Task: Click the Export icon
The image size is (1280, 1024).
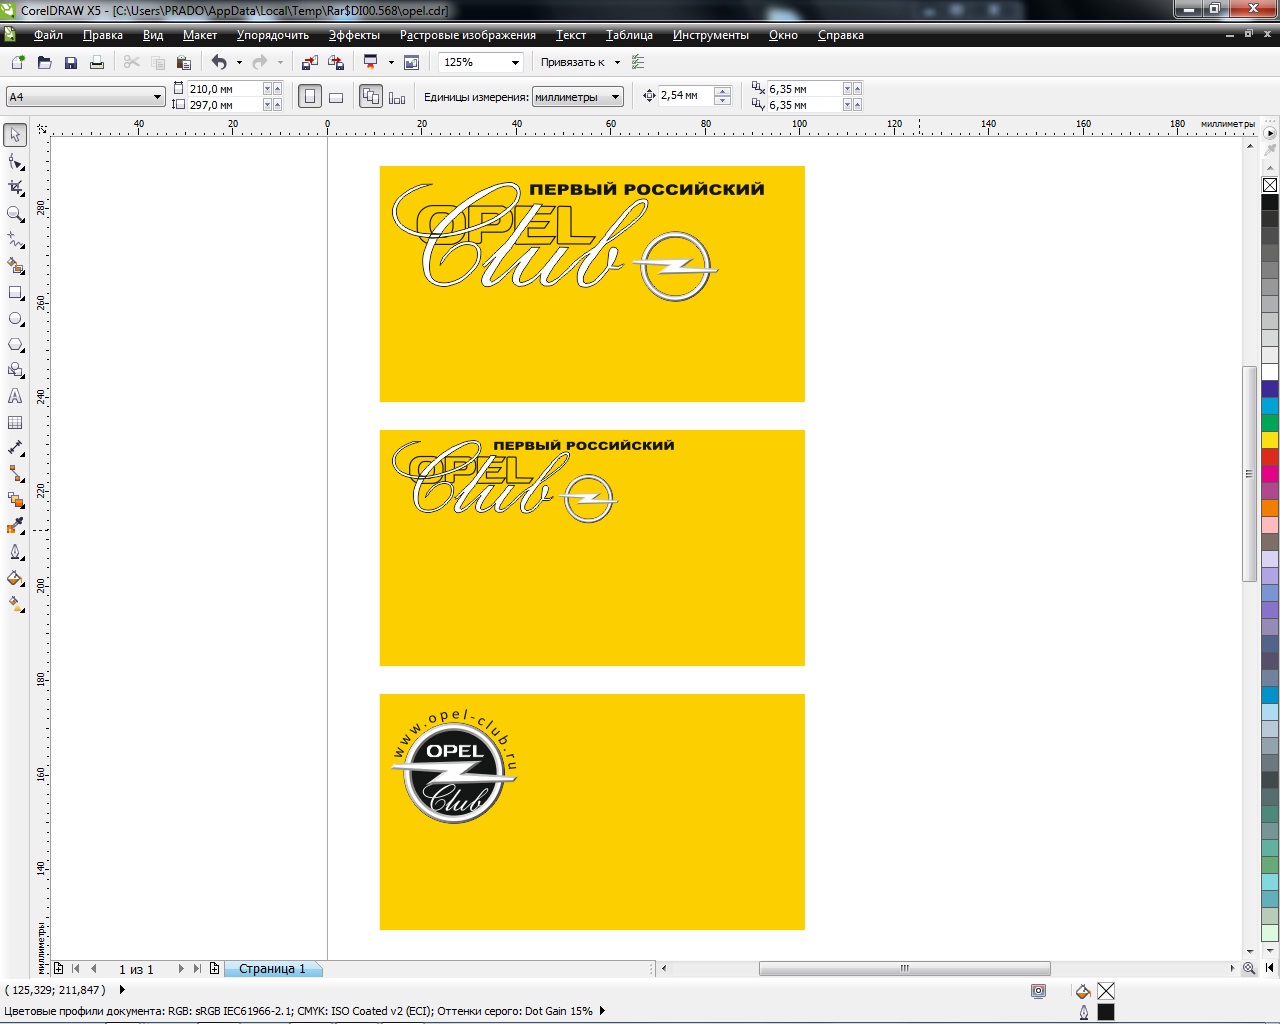Action: 336,62
